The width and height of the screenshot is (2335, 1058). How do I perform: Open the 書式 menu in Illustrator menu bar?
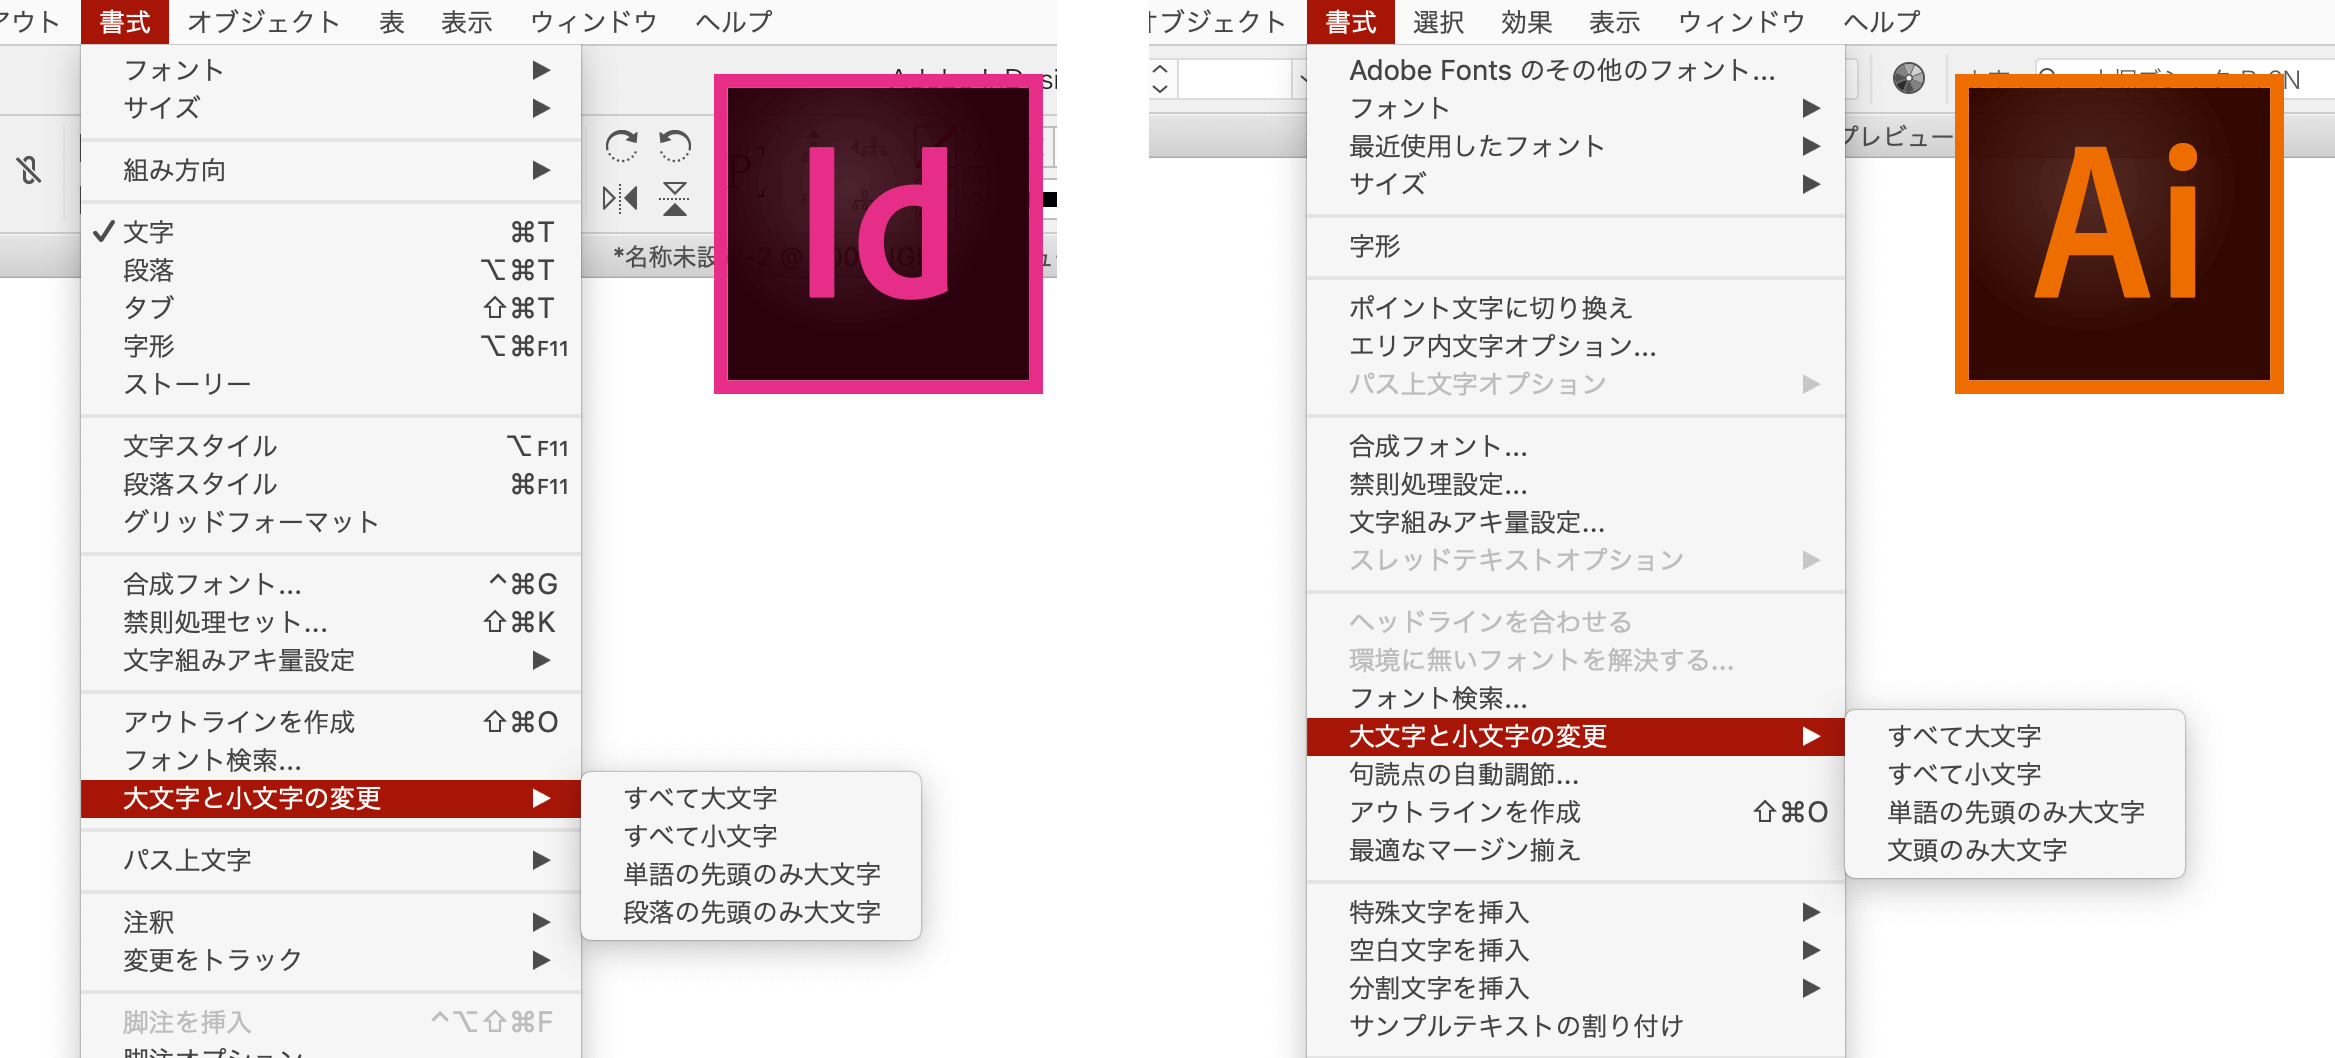pos(1351,22)
